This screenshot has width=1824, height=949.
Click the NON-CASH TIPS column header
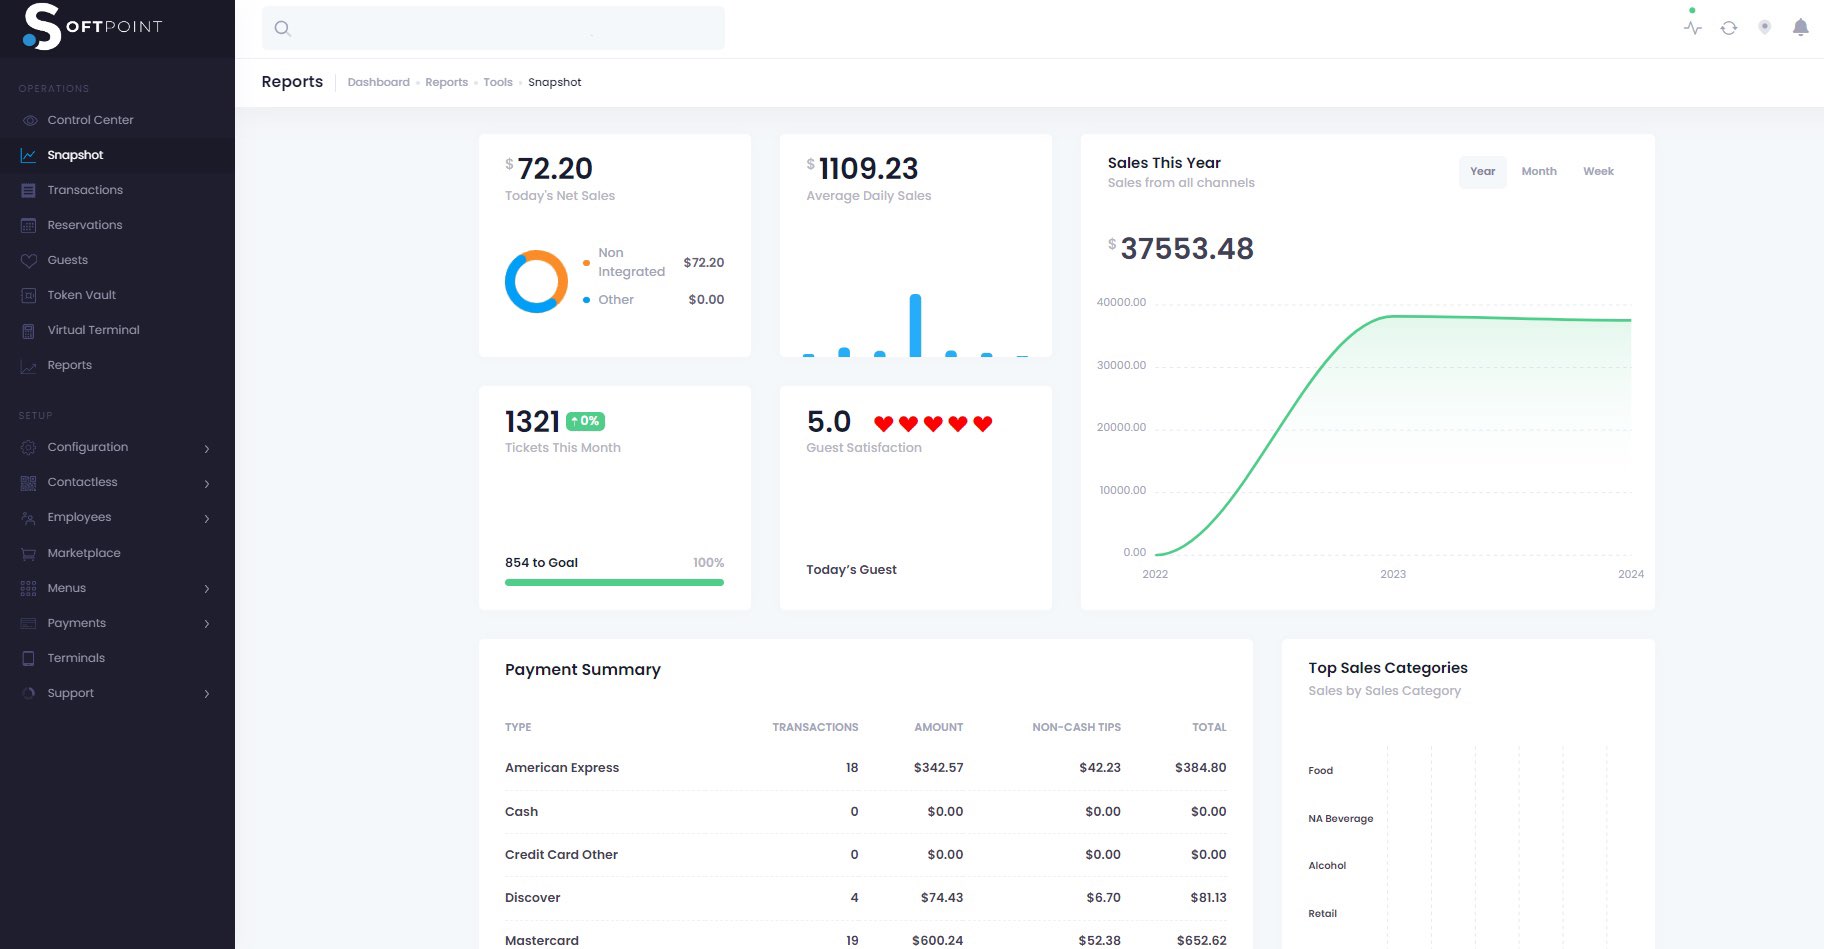pos(1076,727)
